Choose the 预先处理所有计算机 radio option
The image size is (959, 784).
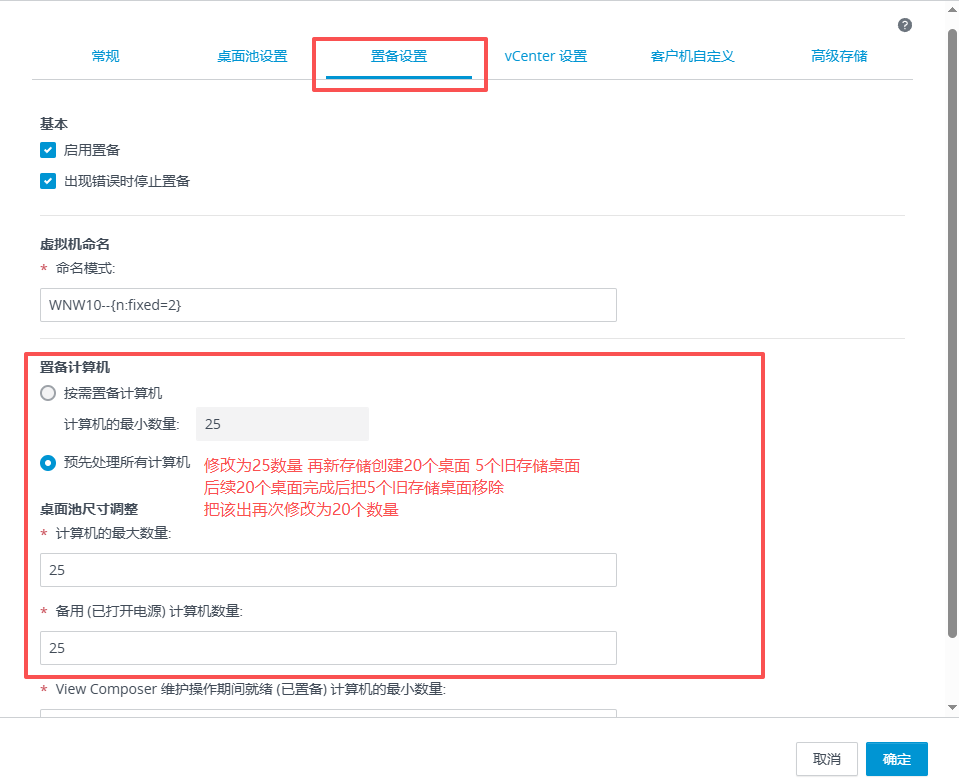tap(48, 462)
